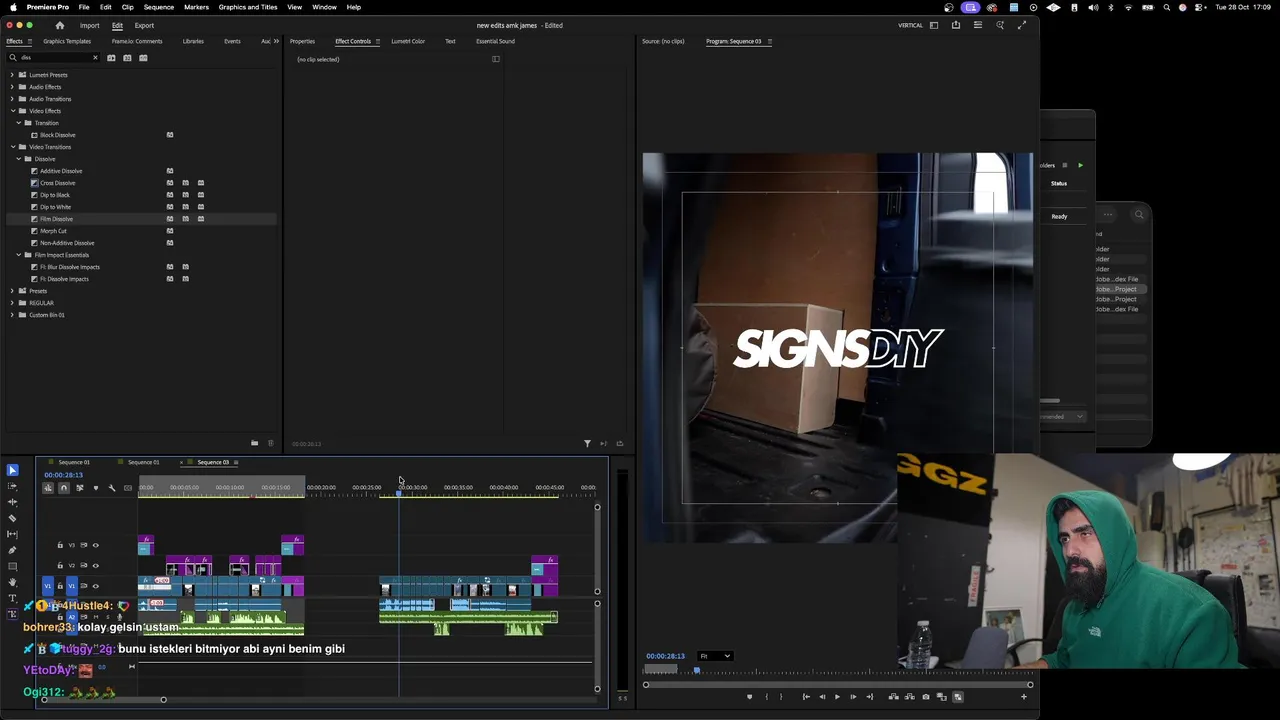Click Mark In in Program monitor
This screenshot has width=1280, height=720.
pos(767,697)
